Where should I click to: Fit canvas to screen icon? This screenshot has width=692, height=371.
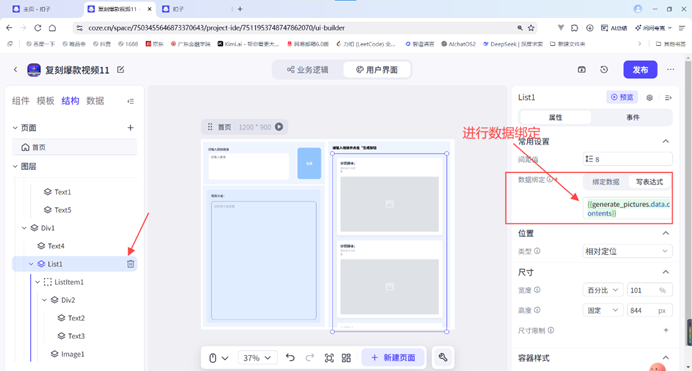[x=329, y=358]
